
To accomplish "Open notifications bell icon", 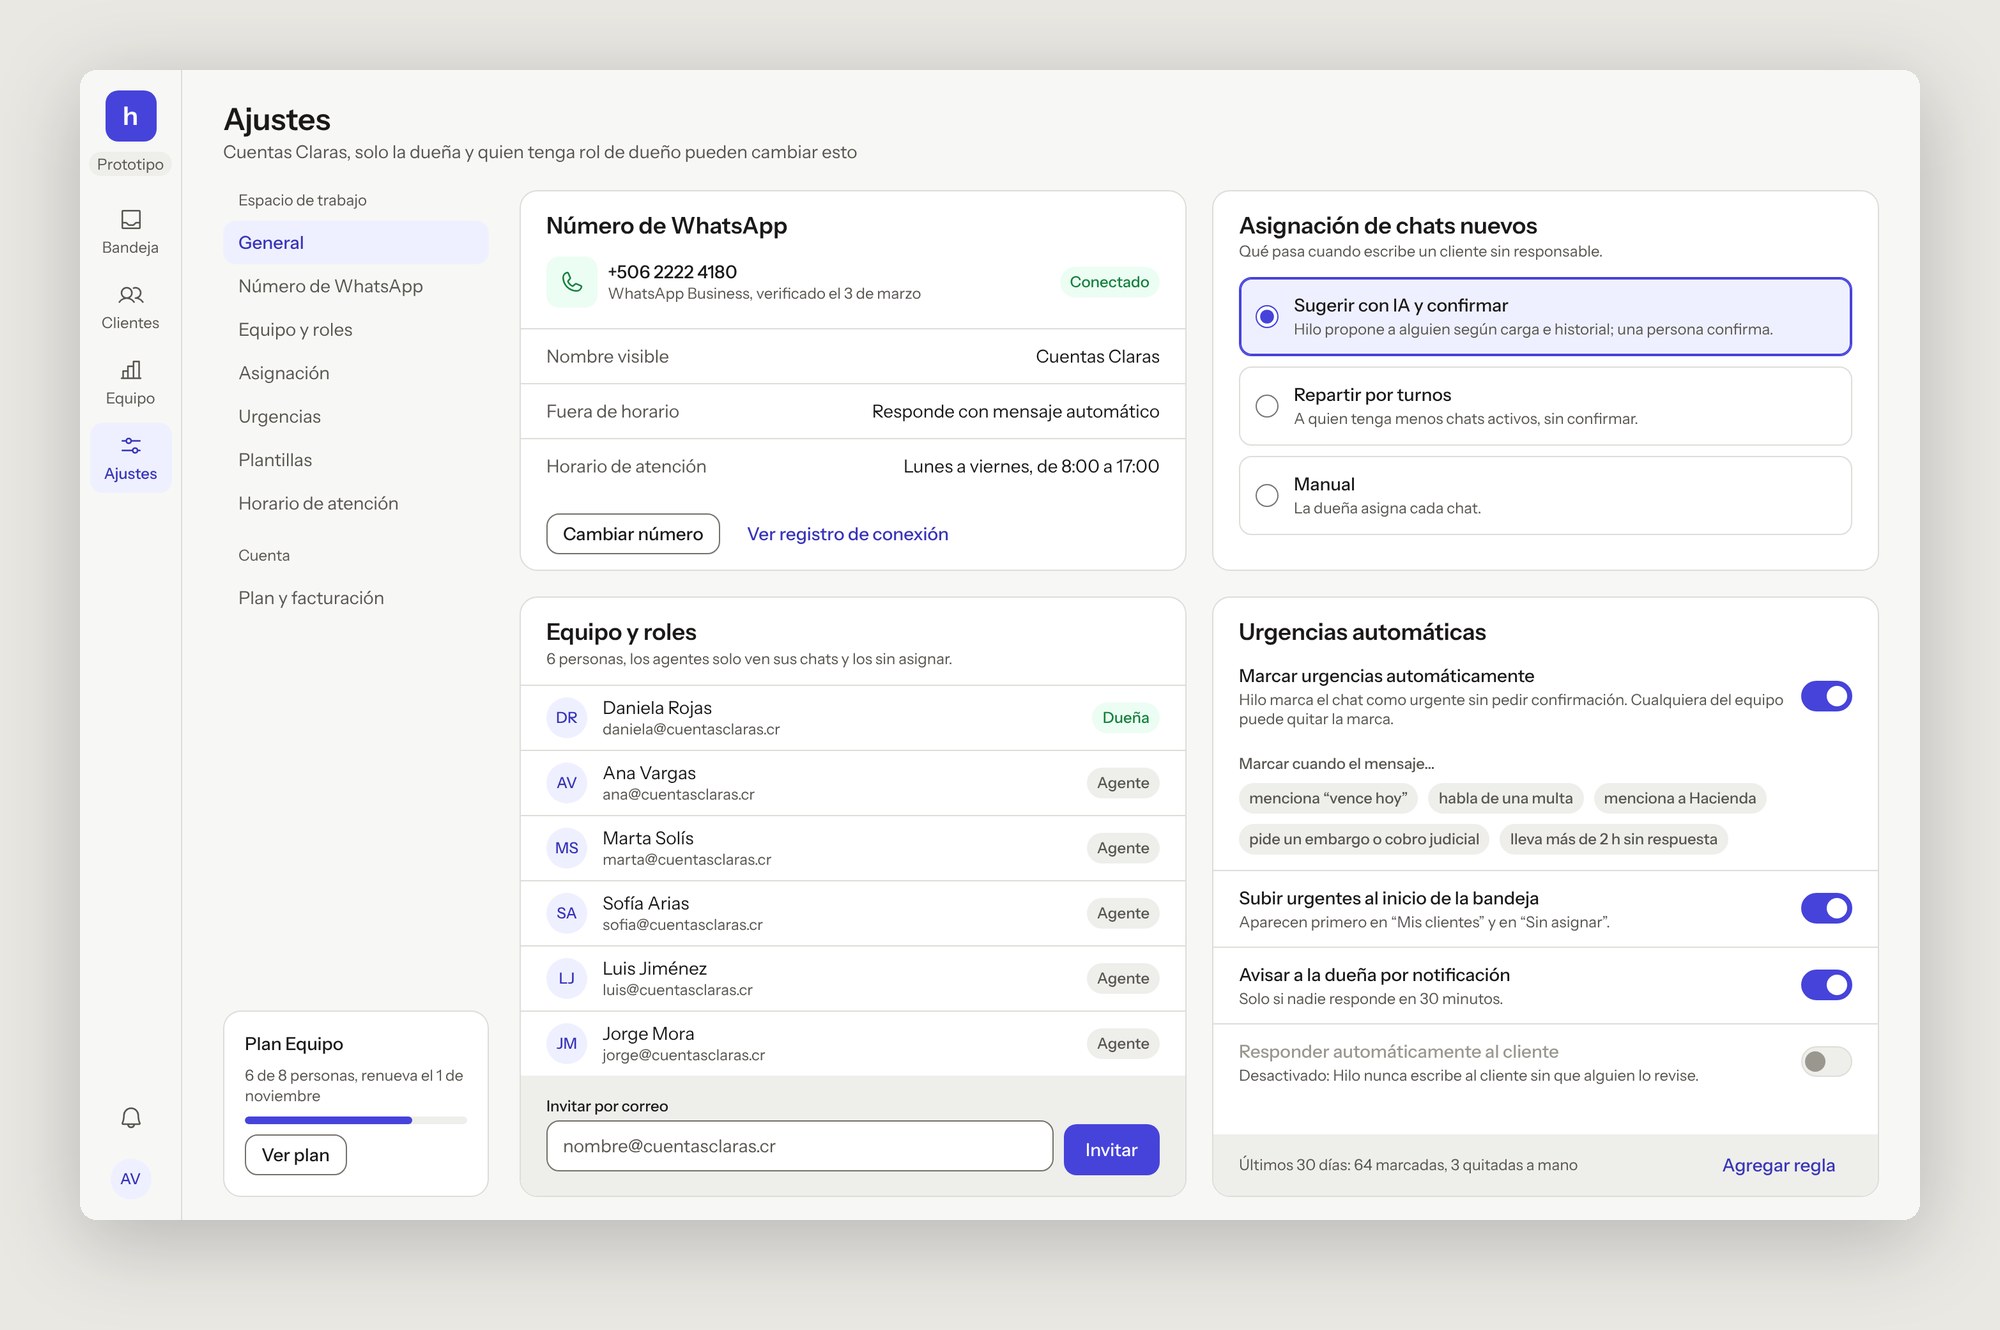I will click(x=131, y=1117).
